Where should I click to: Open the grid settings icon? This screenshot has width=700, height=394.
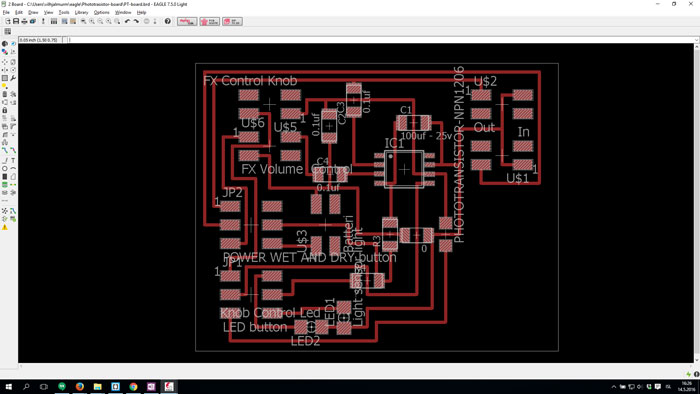point(8,31)
